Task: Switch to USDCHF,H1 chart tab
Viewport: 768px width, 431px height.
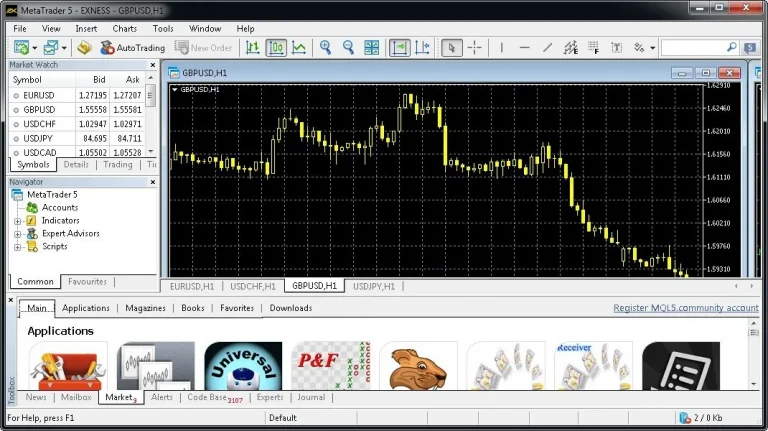Action: click(x=253, y=286)
